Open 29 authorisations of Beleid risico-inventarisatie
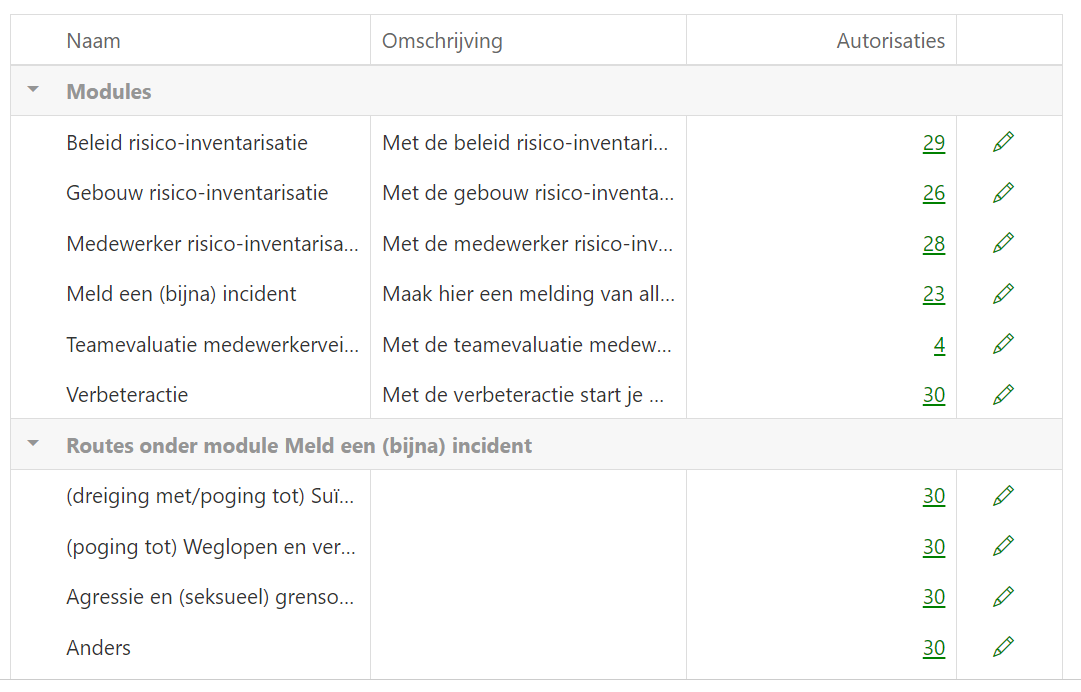This screenshot has width=1081, height=692. (933, 143)
